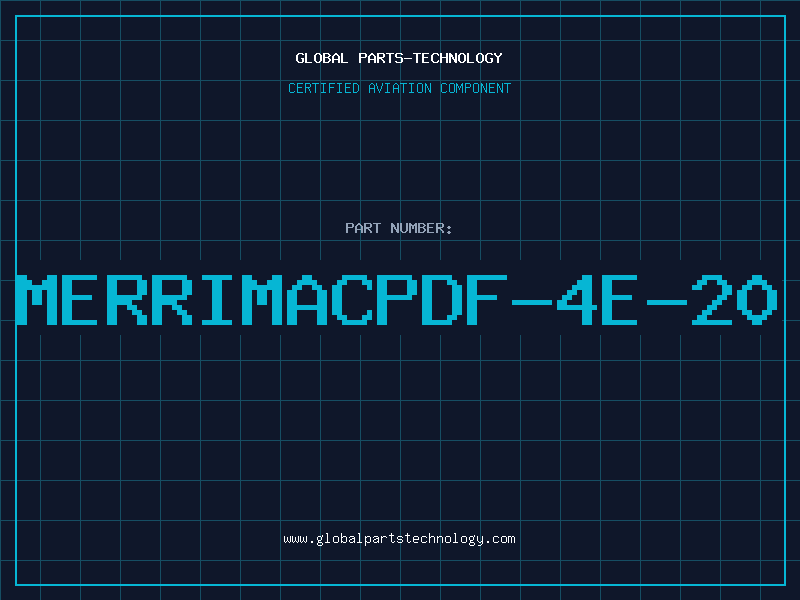This screenshot has height=600, width=800.
Task: Open the www.globalpartstechnology.com link
Action: (399, 539)
